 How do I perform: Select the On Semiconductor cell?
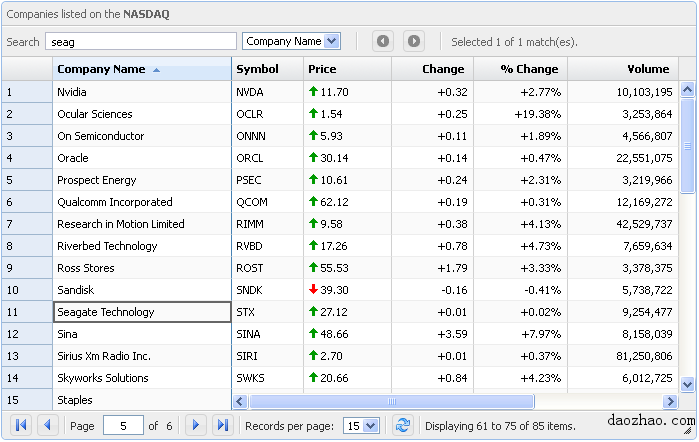(142, 136)
